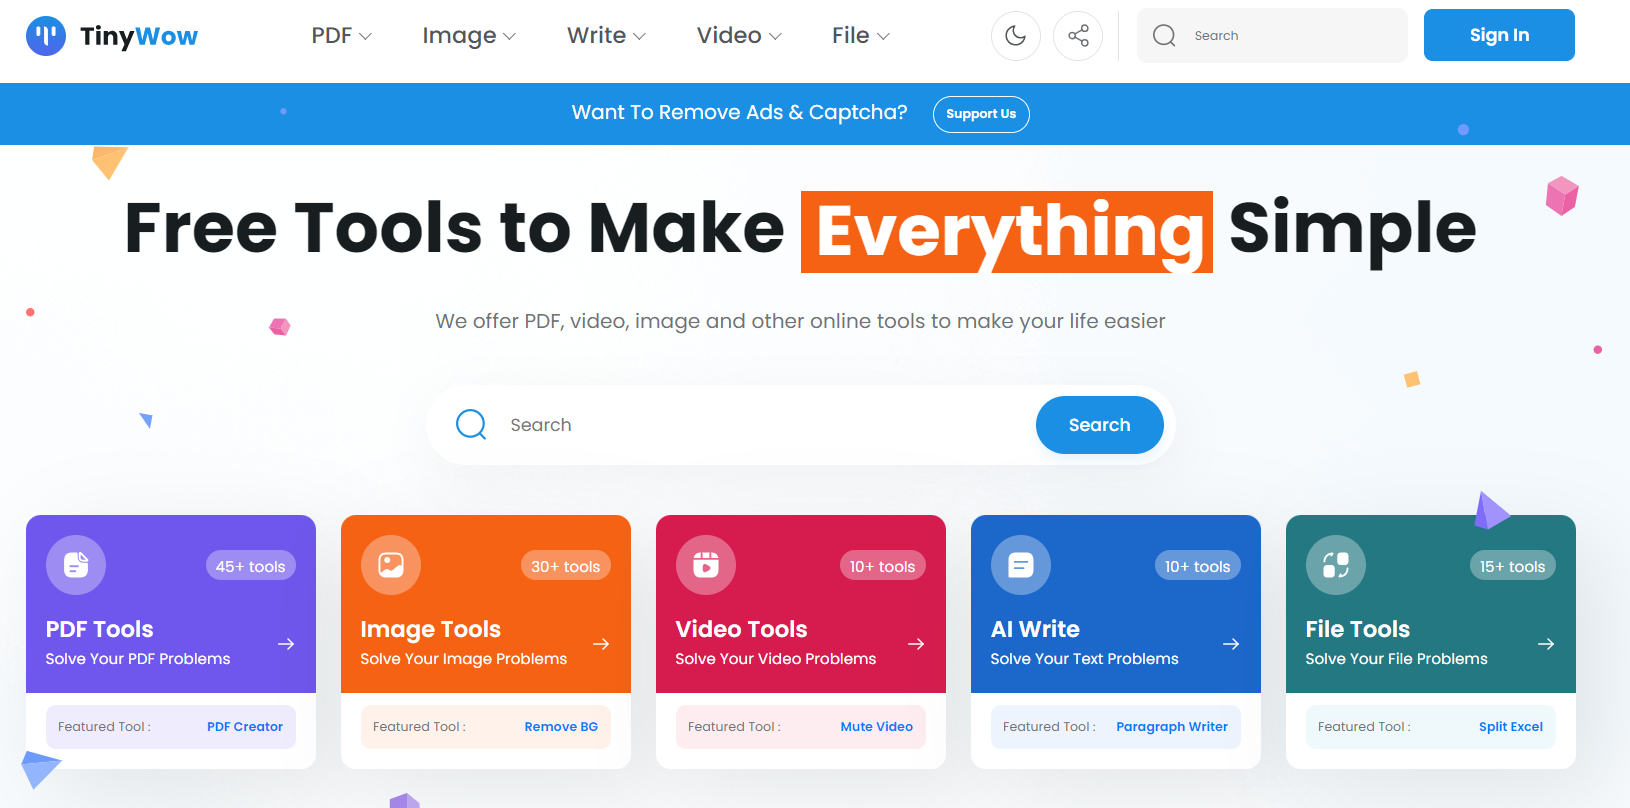This screenshot has width=1630, height=808.
Task: Click the arrow on the File Tools card
Action: coord(1546,644)
